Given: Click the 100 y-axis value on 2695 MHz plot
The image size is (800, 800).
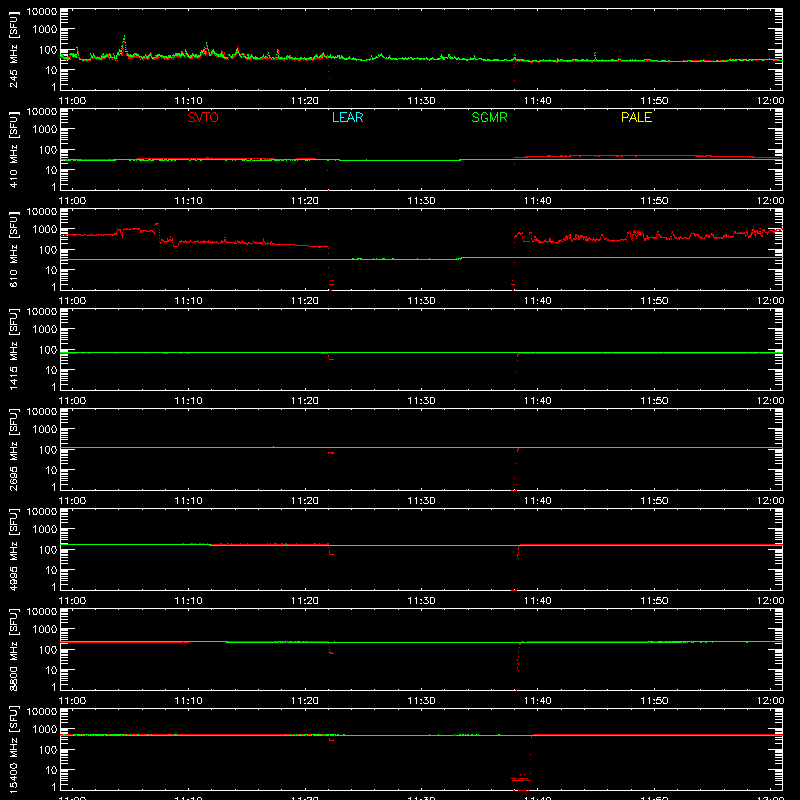Looking at the screenshot, I should 48,450.
